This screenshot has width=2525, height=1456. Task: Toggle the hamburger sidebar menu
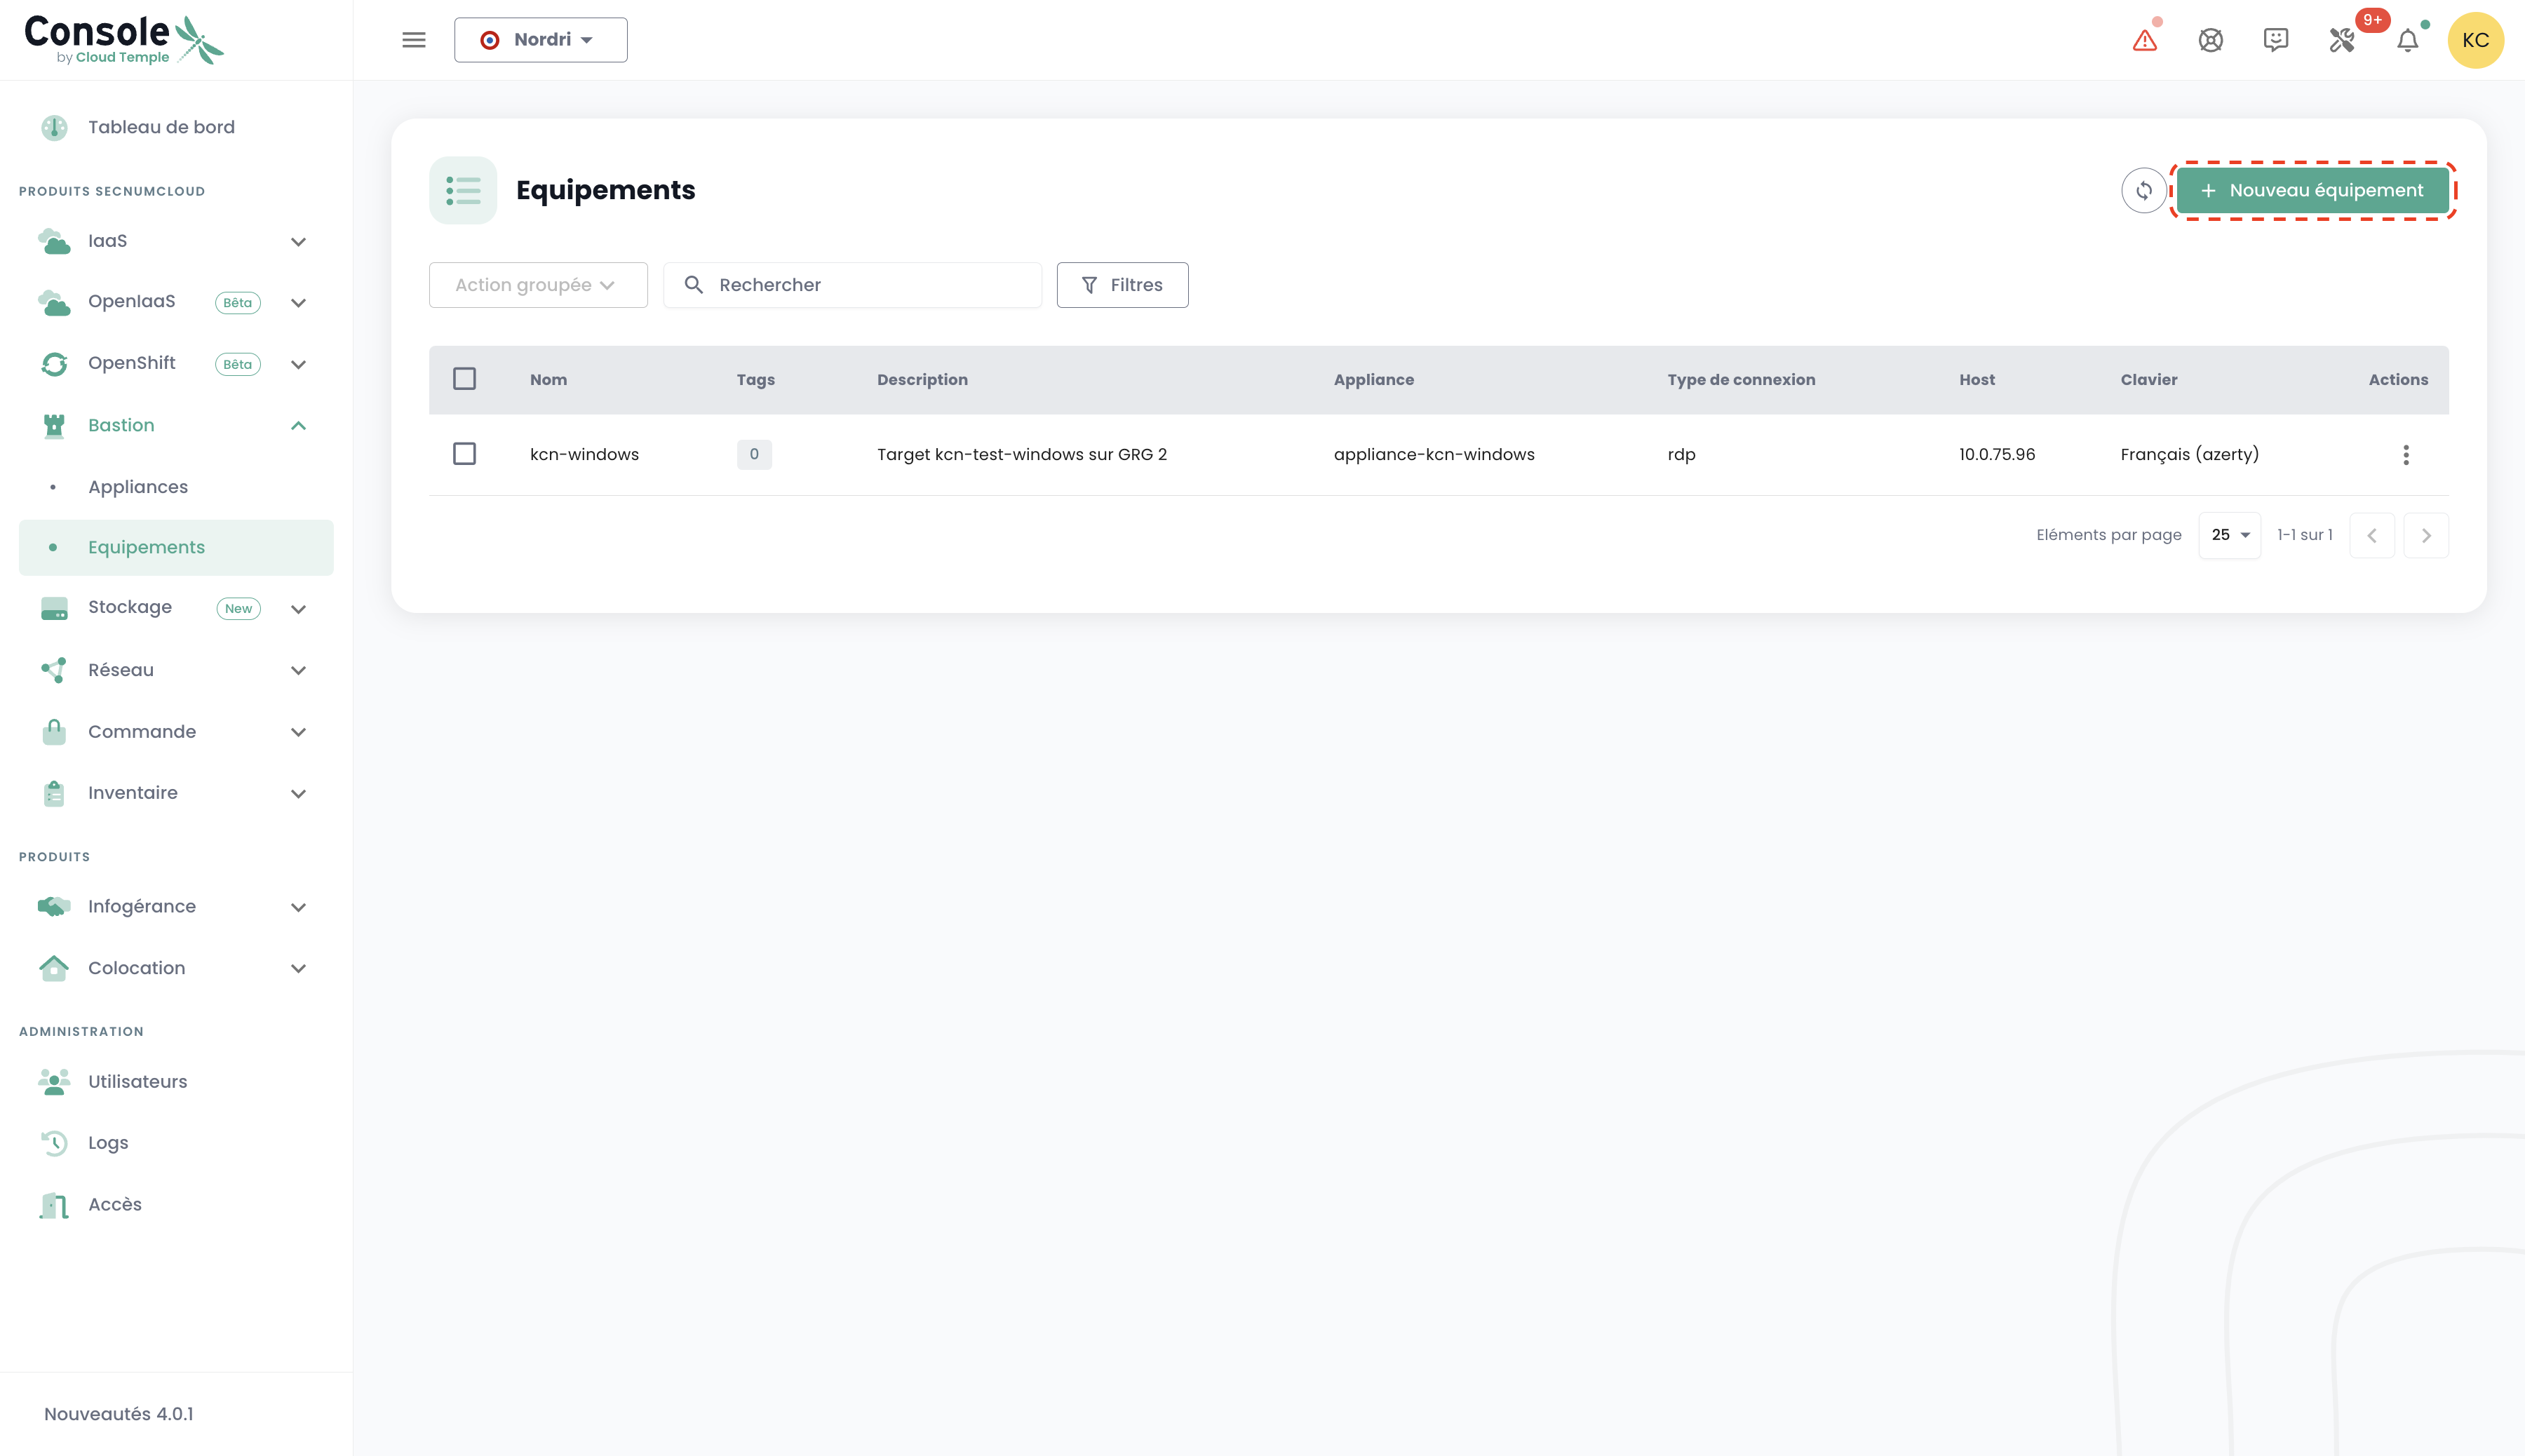[x=413, y=40]
